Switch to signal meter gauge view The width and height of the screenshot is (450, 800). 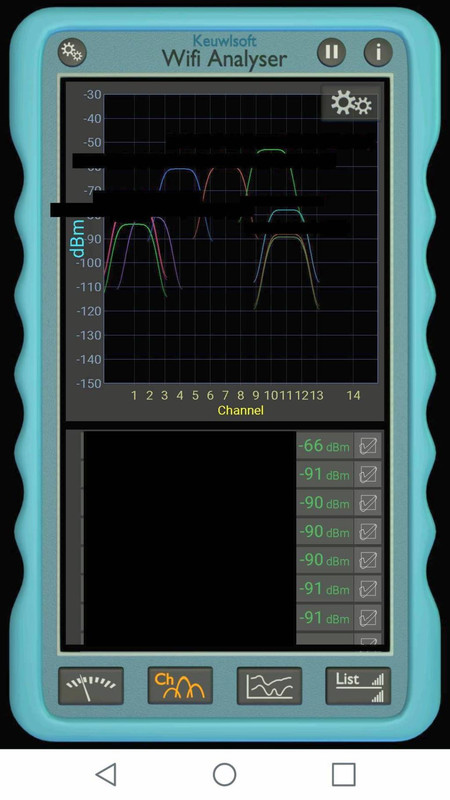click(91, 686)
